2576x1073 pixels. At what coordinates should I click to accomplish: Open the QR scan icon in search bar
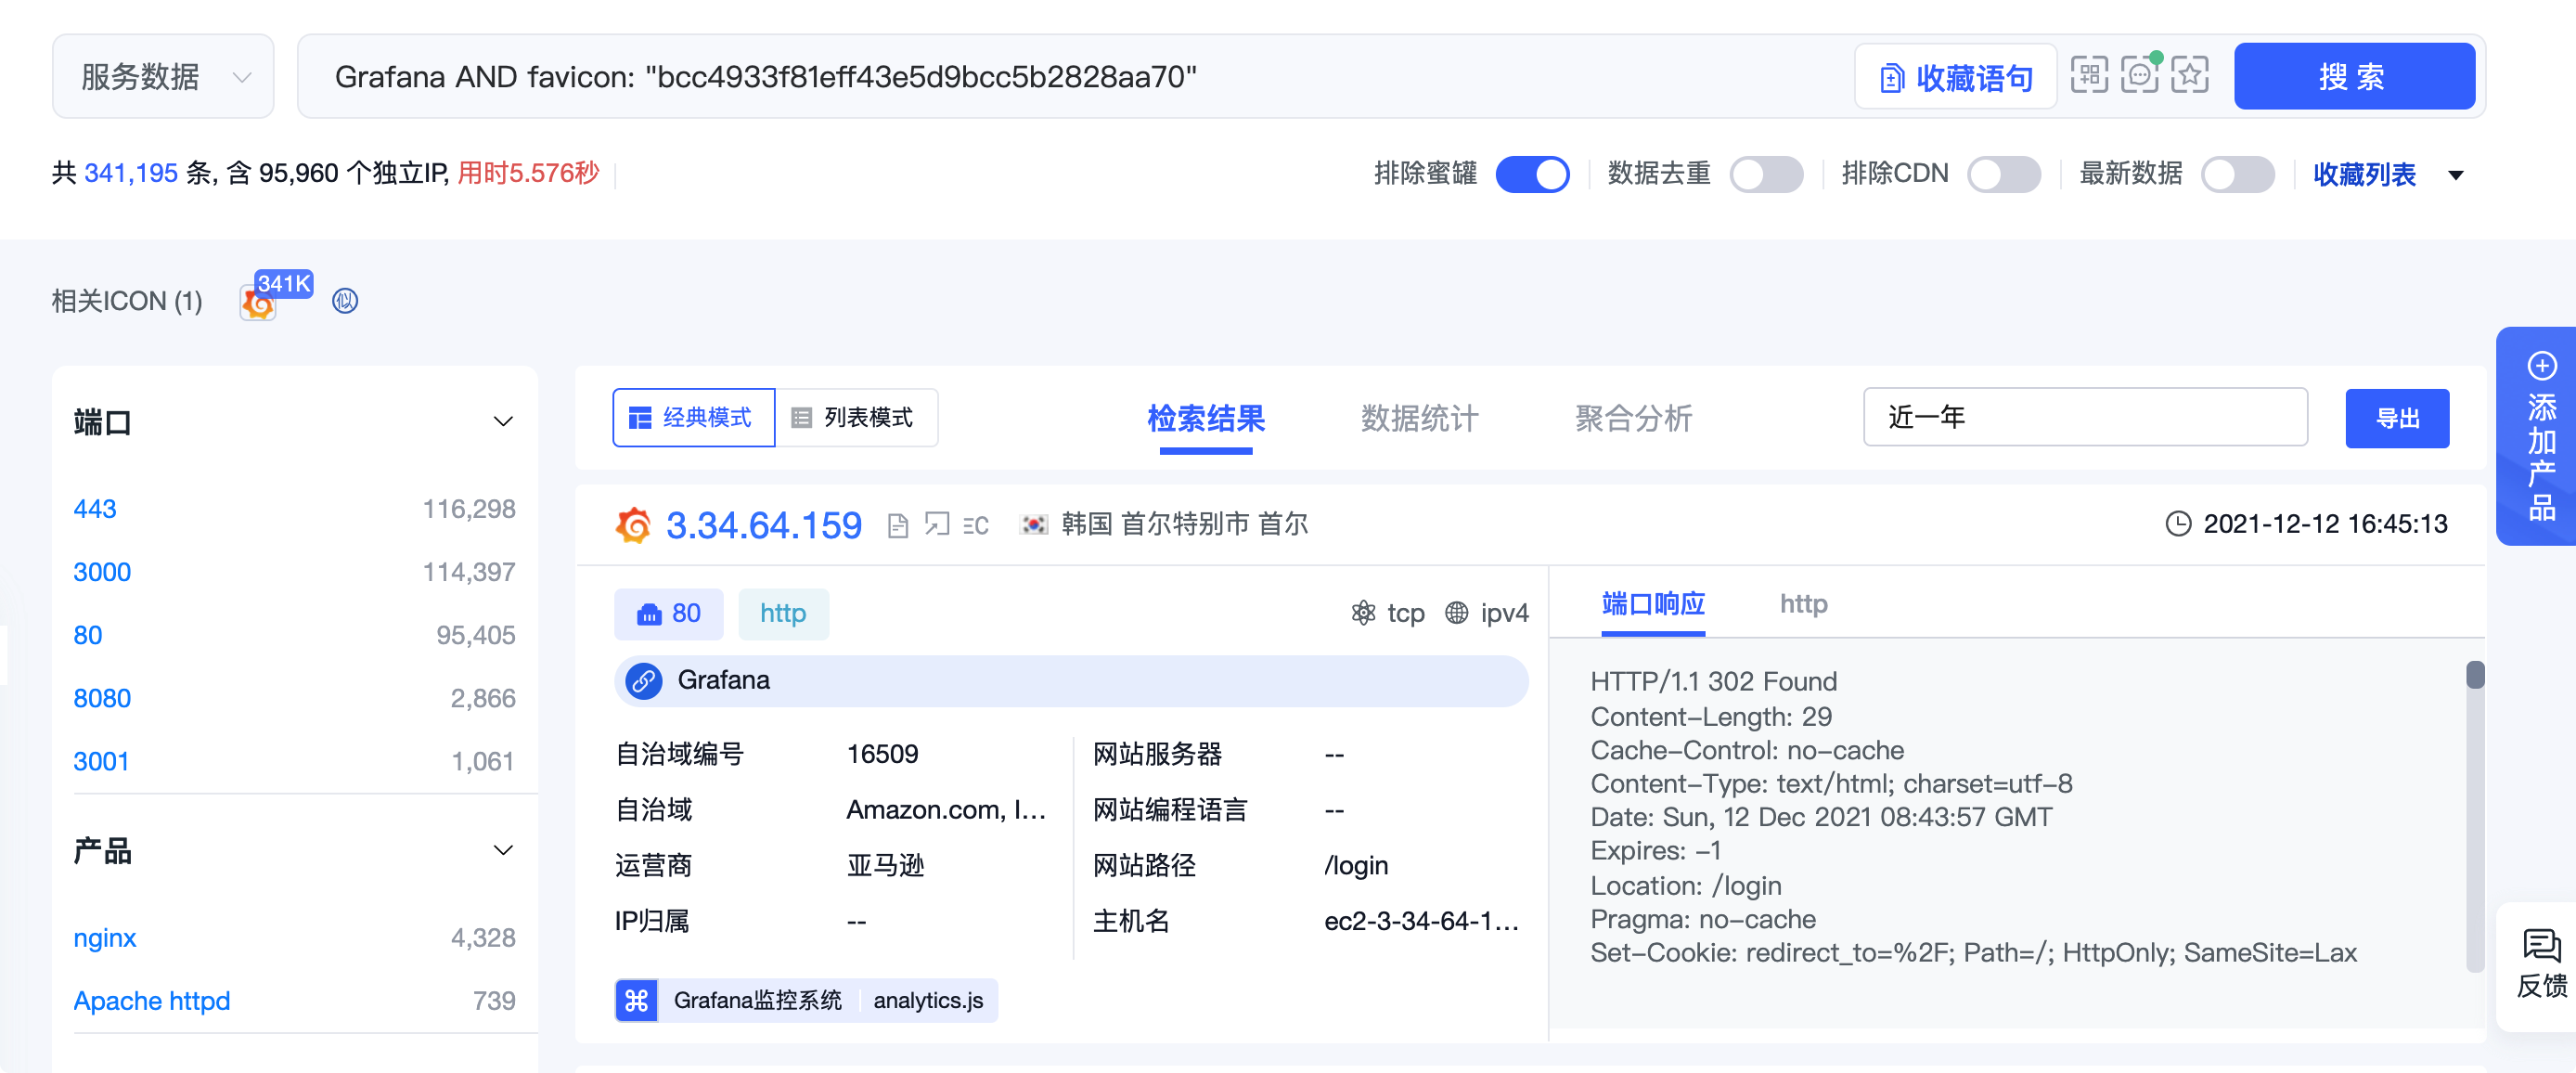pyautogui.click(x=2089, y=76)
